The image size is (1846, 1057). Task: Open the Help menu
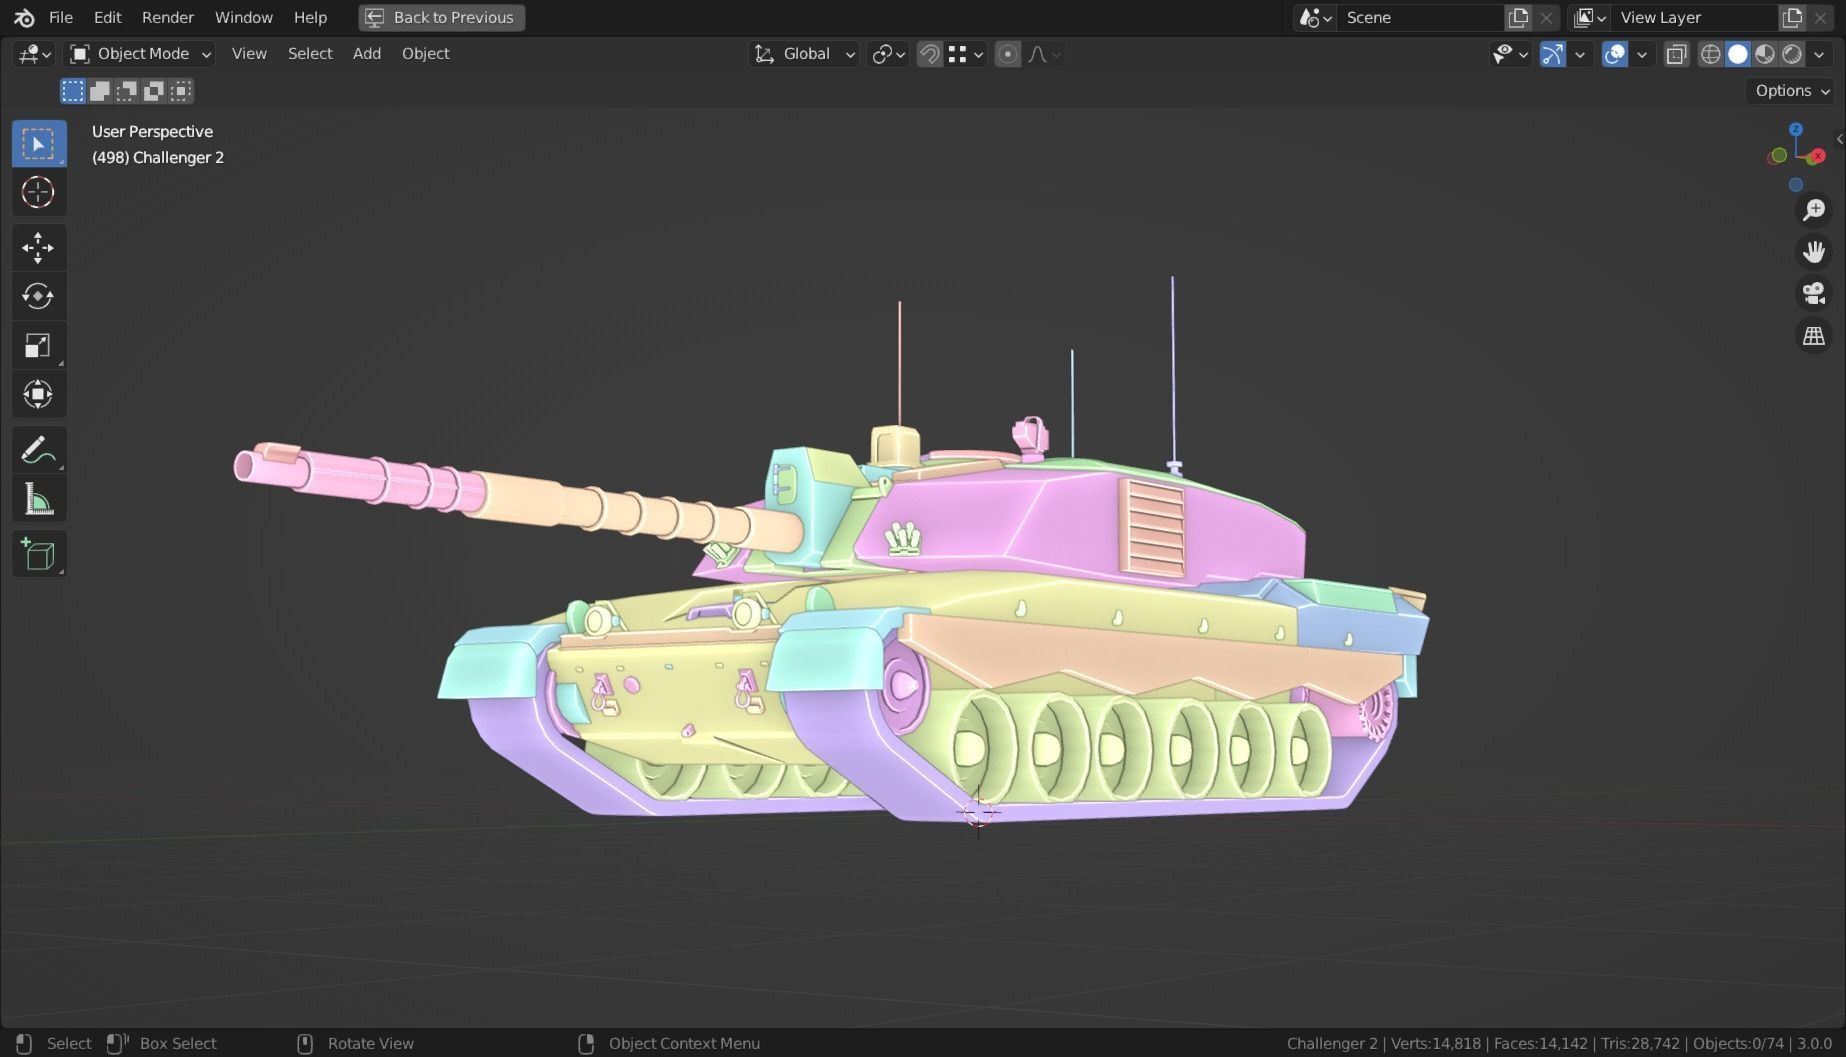point(310,17)
